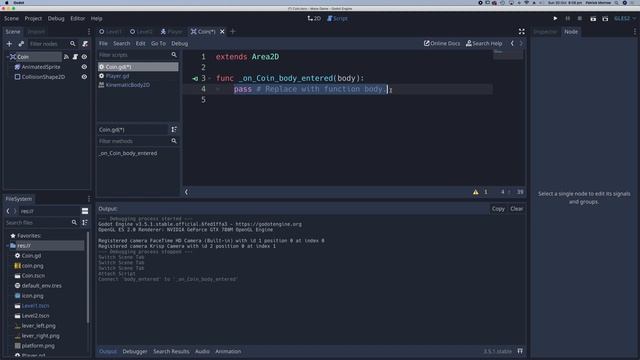
Task: Add a new child node
Action: pyautogui.click(x=9, y=44)
